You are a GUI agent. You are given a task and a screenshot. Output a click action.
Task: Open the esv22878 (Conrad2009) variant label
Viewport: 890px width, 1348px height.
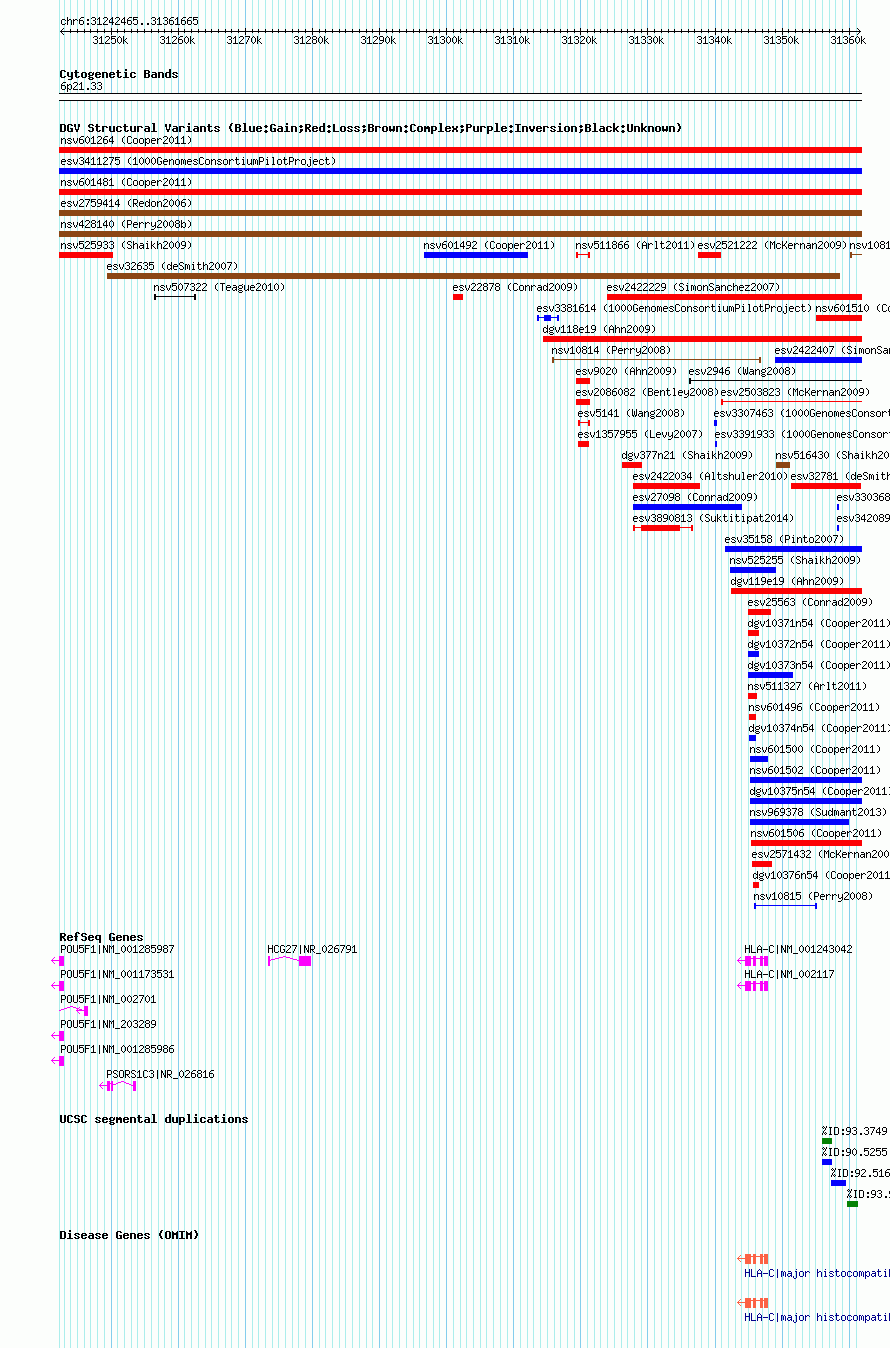[x=515, y=287]
